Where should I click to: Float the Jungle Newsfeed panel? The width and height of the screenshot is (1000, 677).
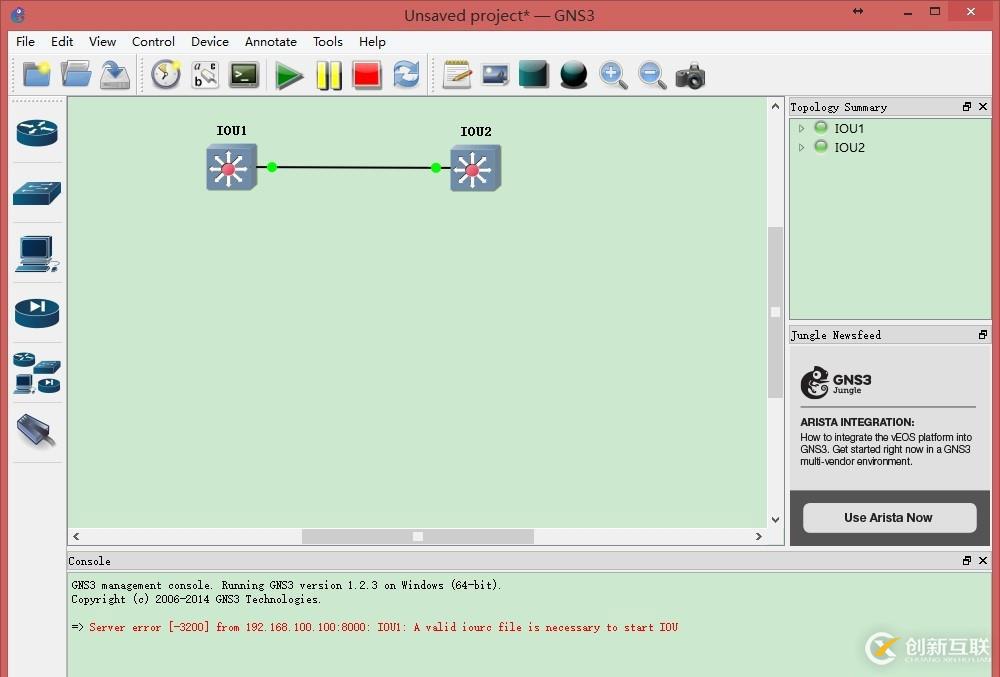983,335
